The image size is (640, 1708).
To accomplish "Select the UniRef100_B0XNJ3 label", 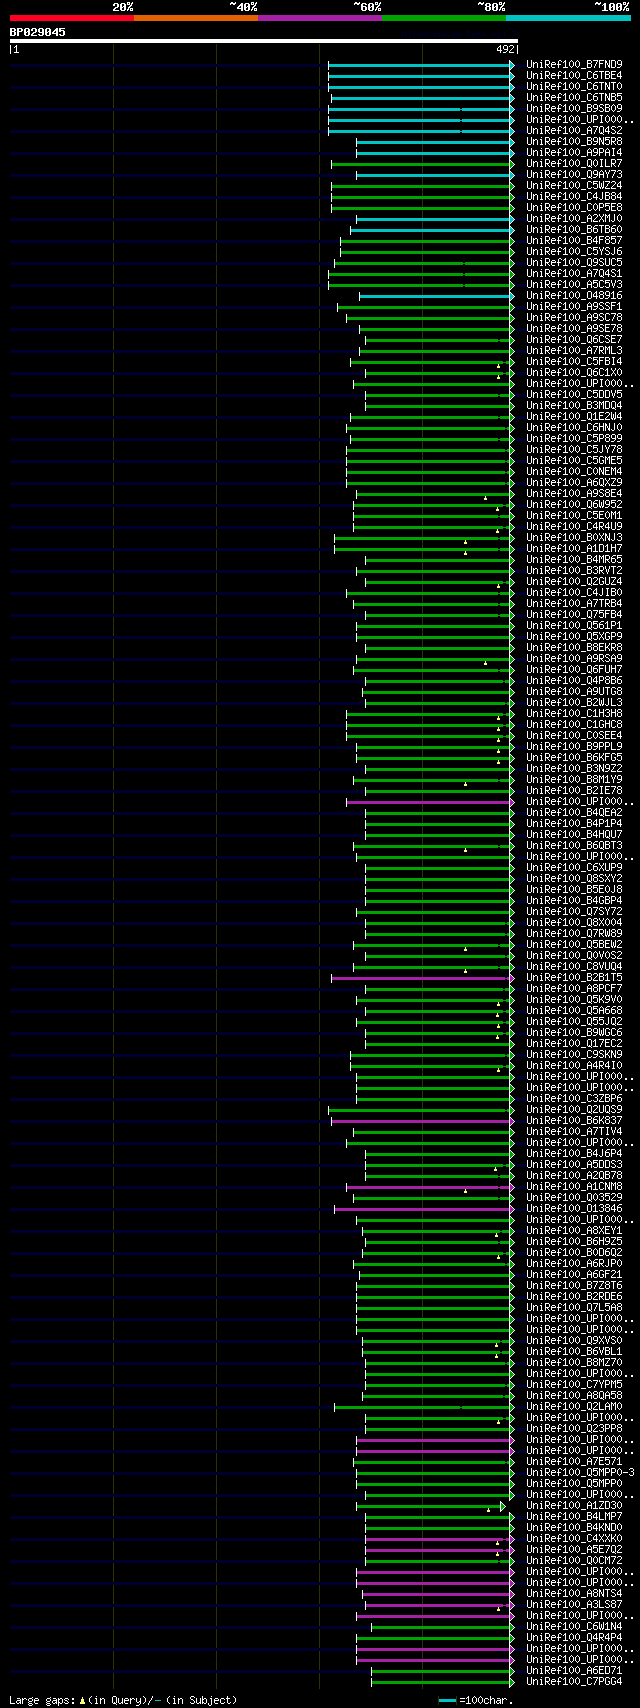I will point(574,537).
